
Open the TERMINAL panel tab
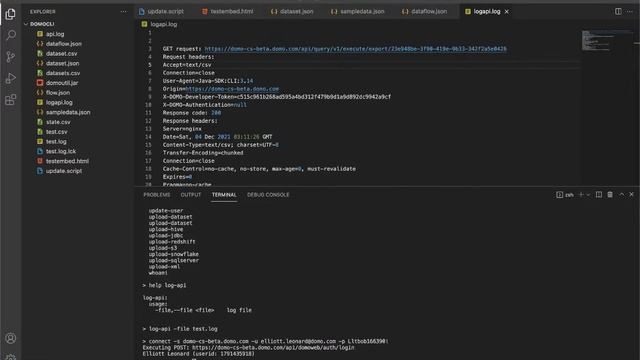224,195
